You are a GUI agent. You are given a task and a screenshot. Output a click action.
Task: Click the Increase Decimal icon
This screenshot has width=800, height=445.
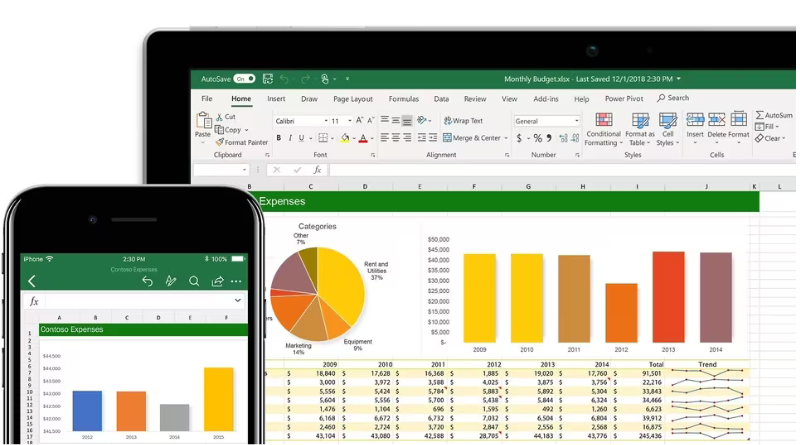pos(564,138)
